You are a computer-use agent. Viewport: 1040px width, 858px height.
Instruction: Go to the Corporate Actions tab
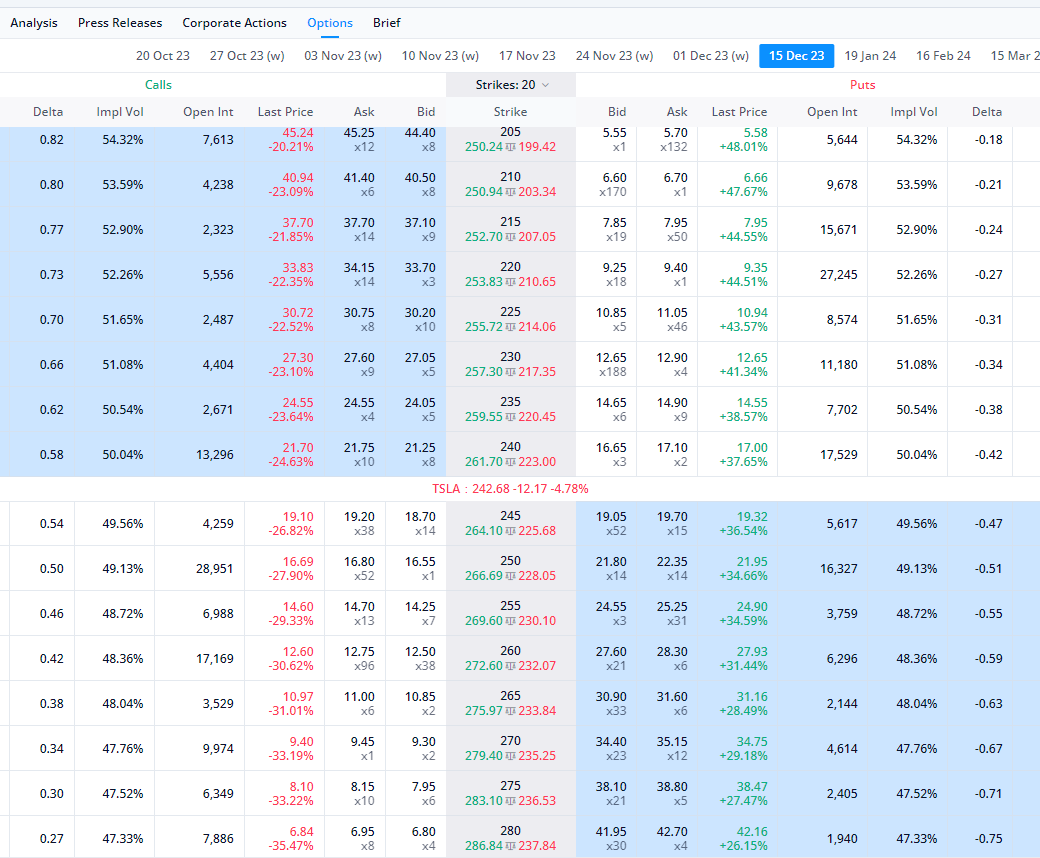coord(234,23)
